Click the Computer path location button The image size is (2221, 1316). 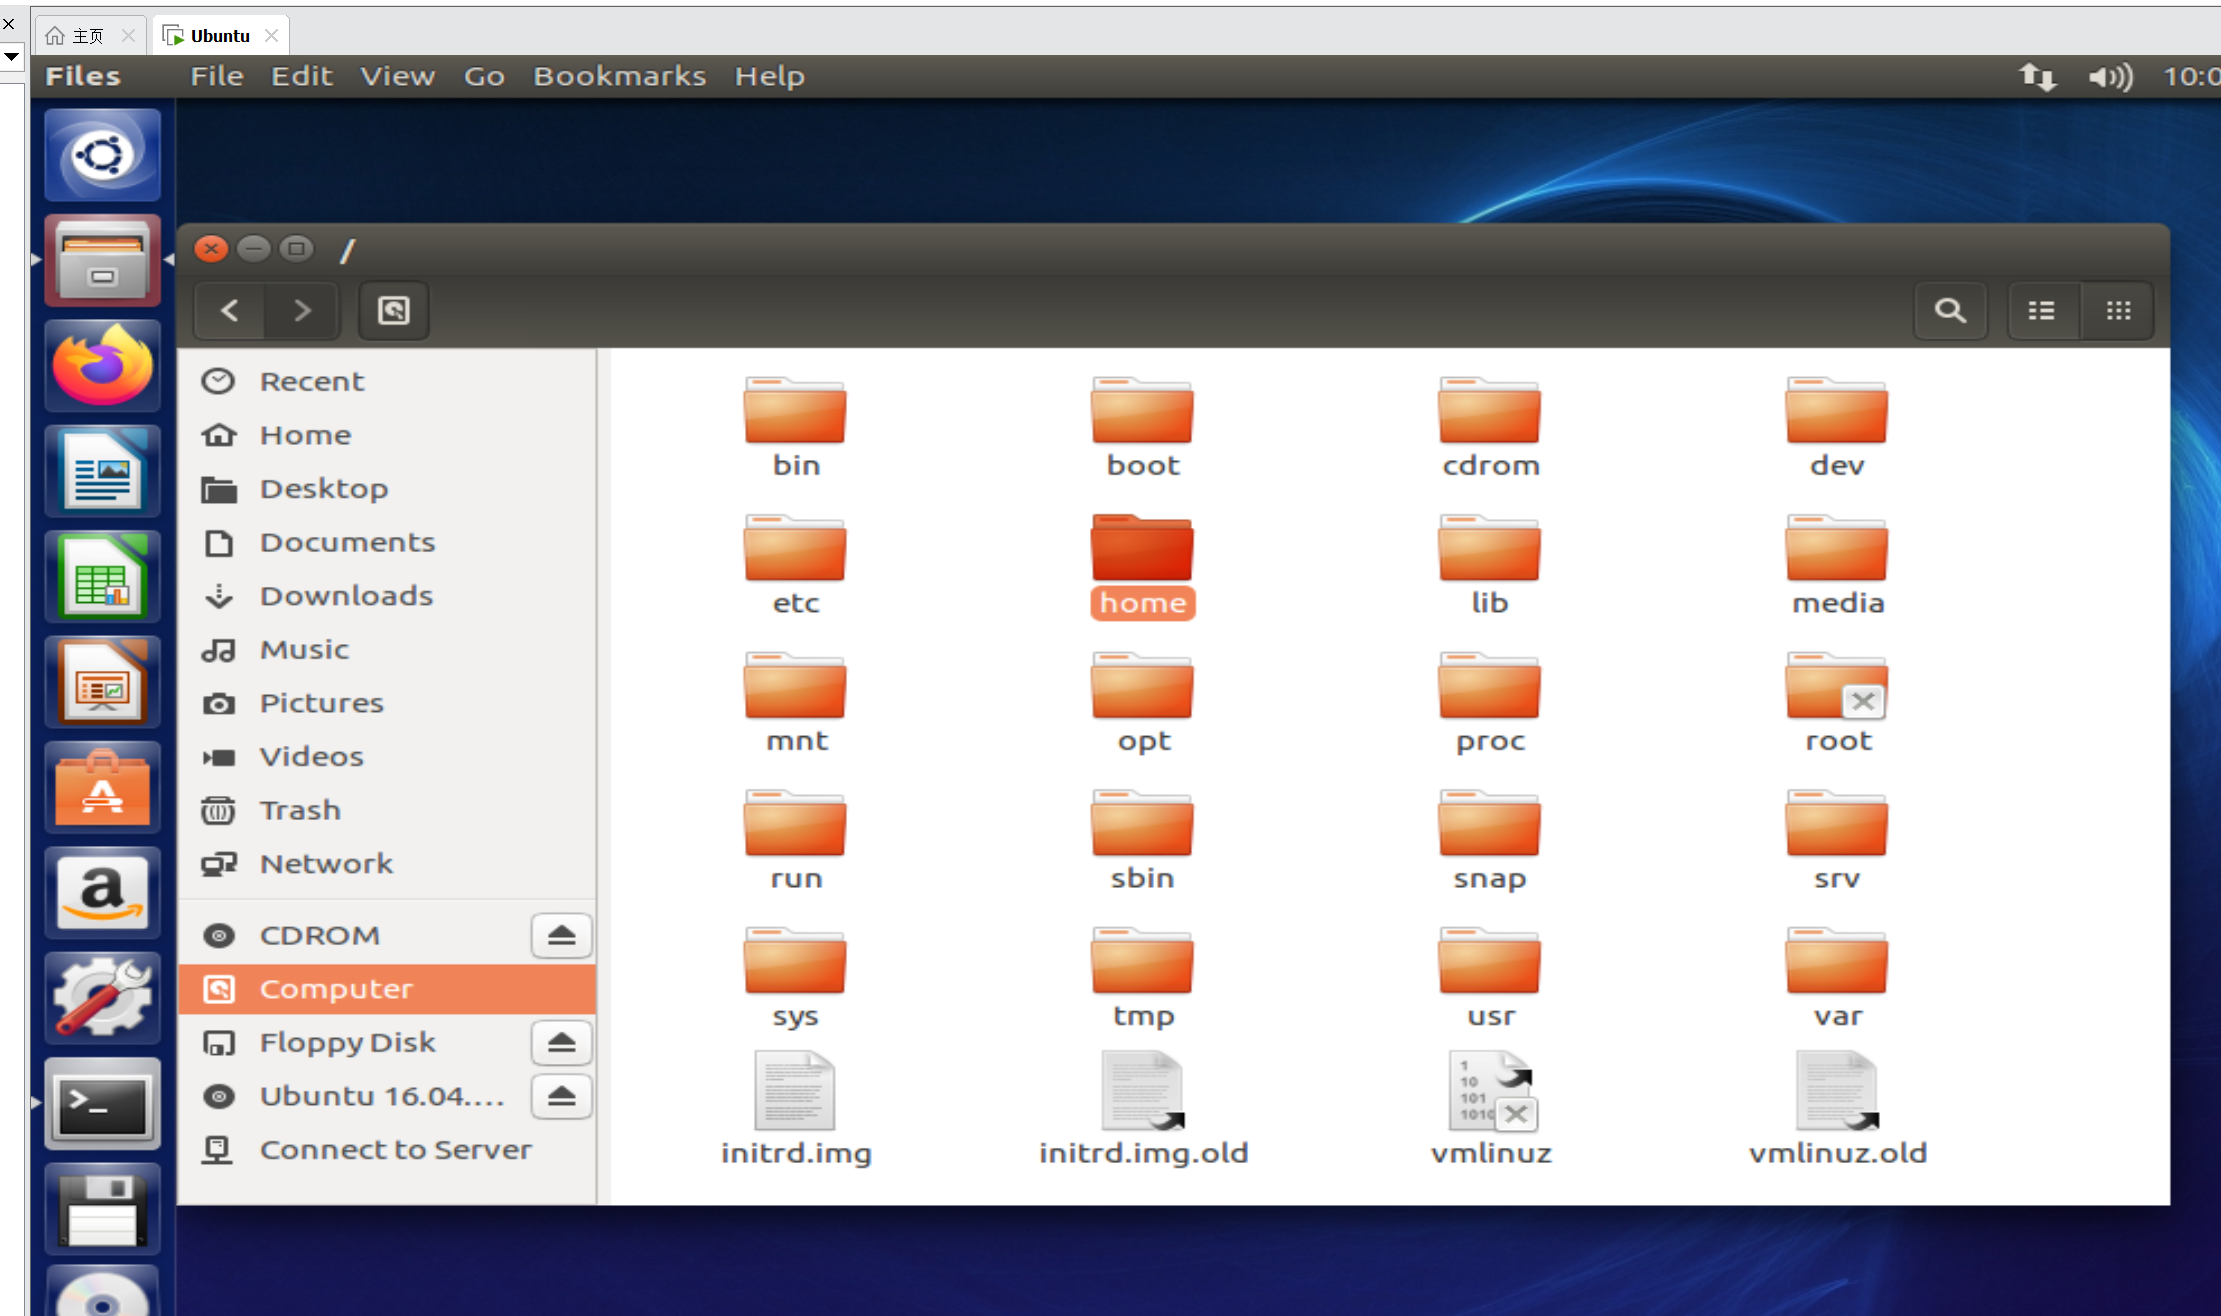[x=393, y=311]
